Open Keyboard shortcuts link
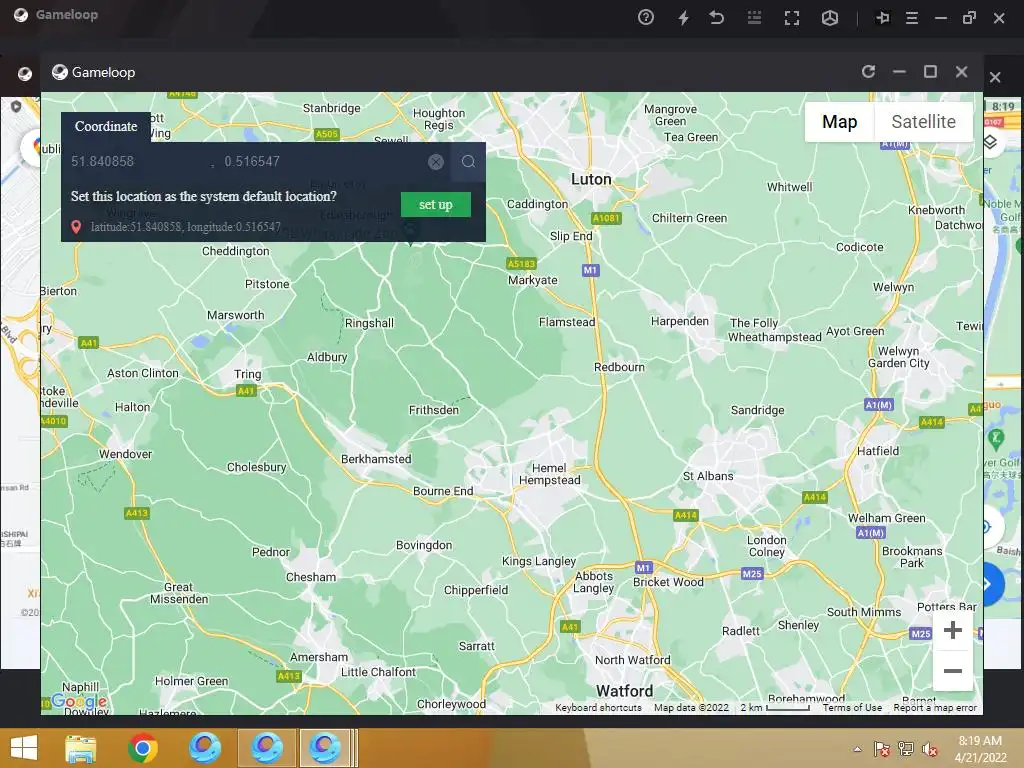 tap(598, 707)
